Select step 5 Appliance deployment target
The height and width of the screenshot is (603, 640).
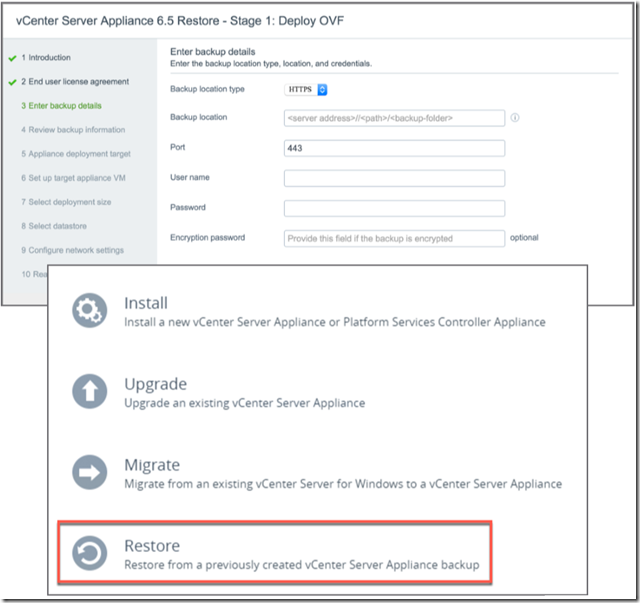click(76, 154)
